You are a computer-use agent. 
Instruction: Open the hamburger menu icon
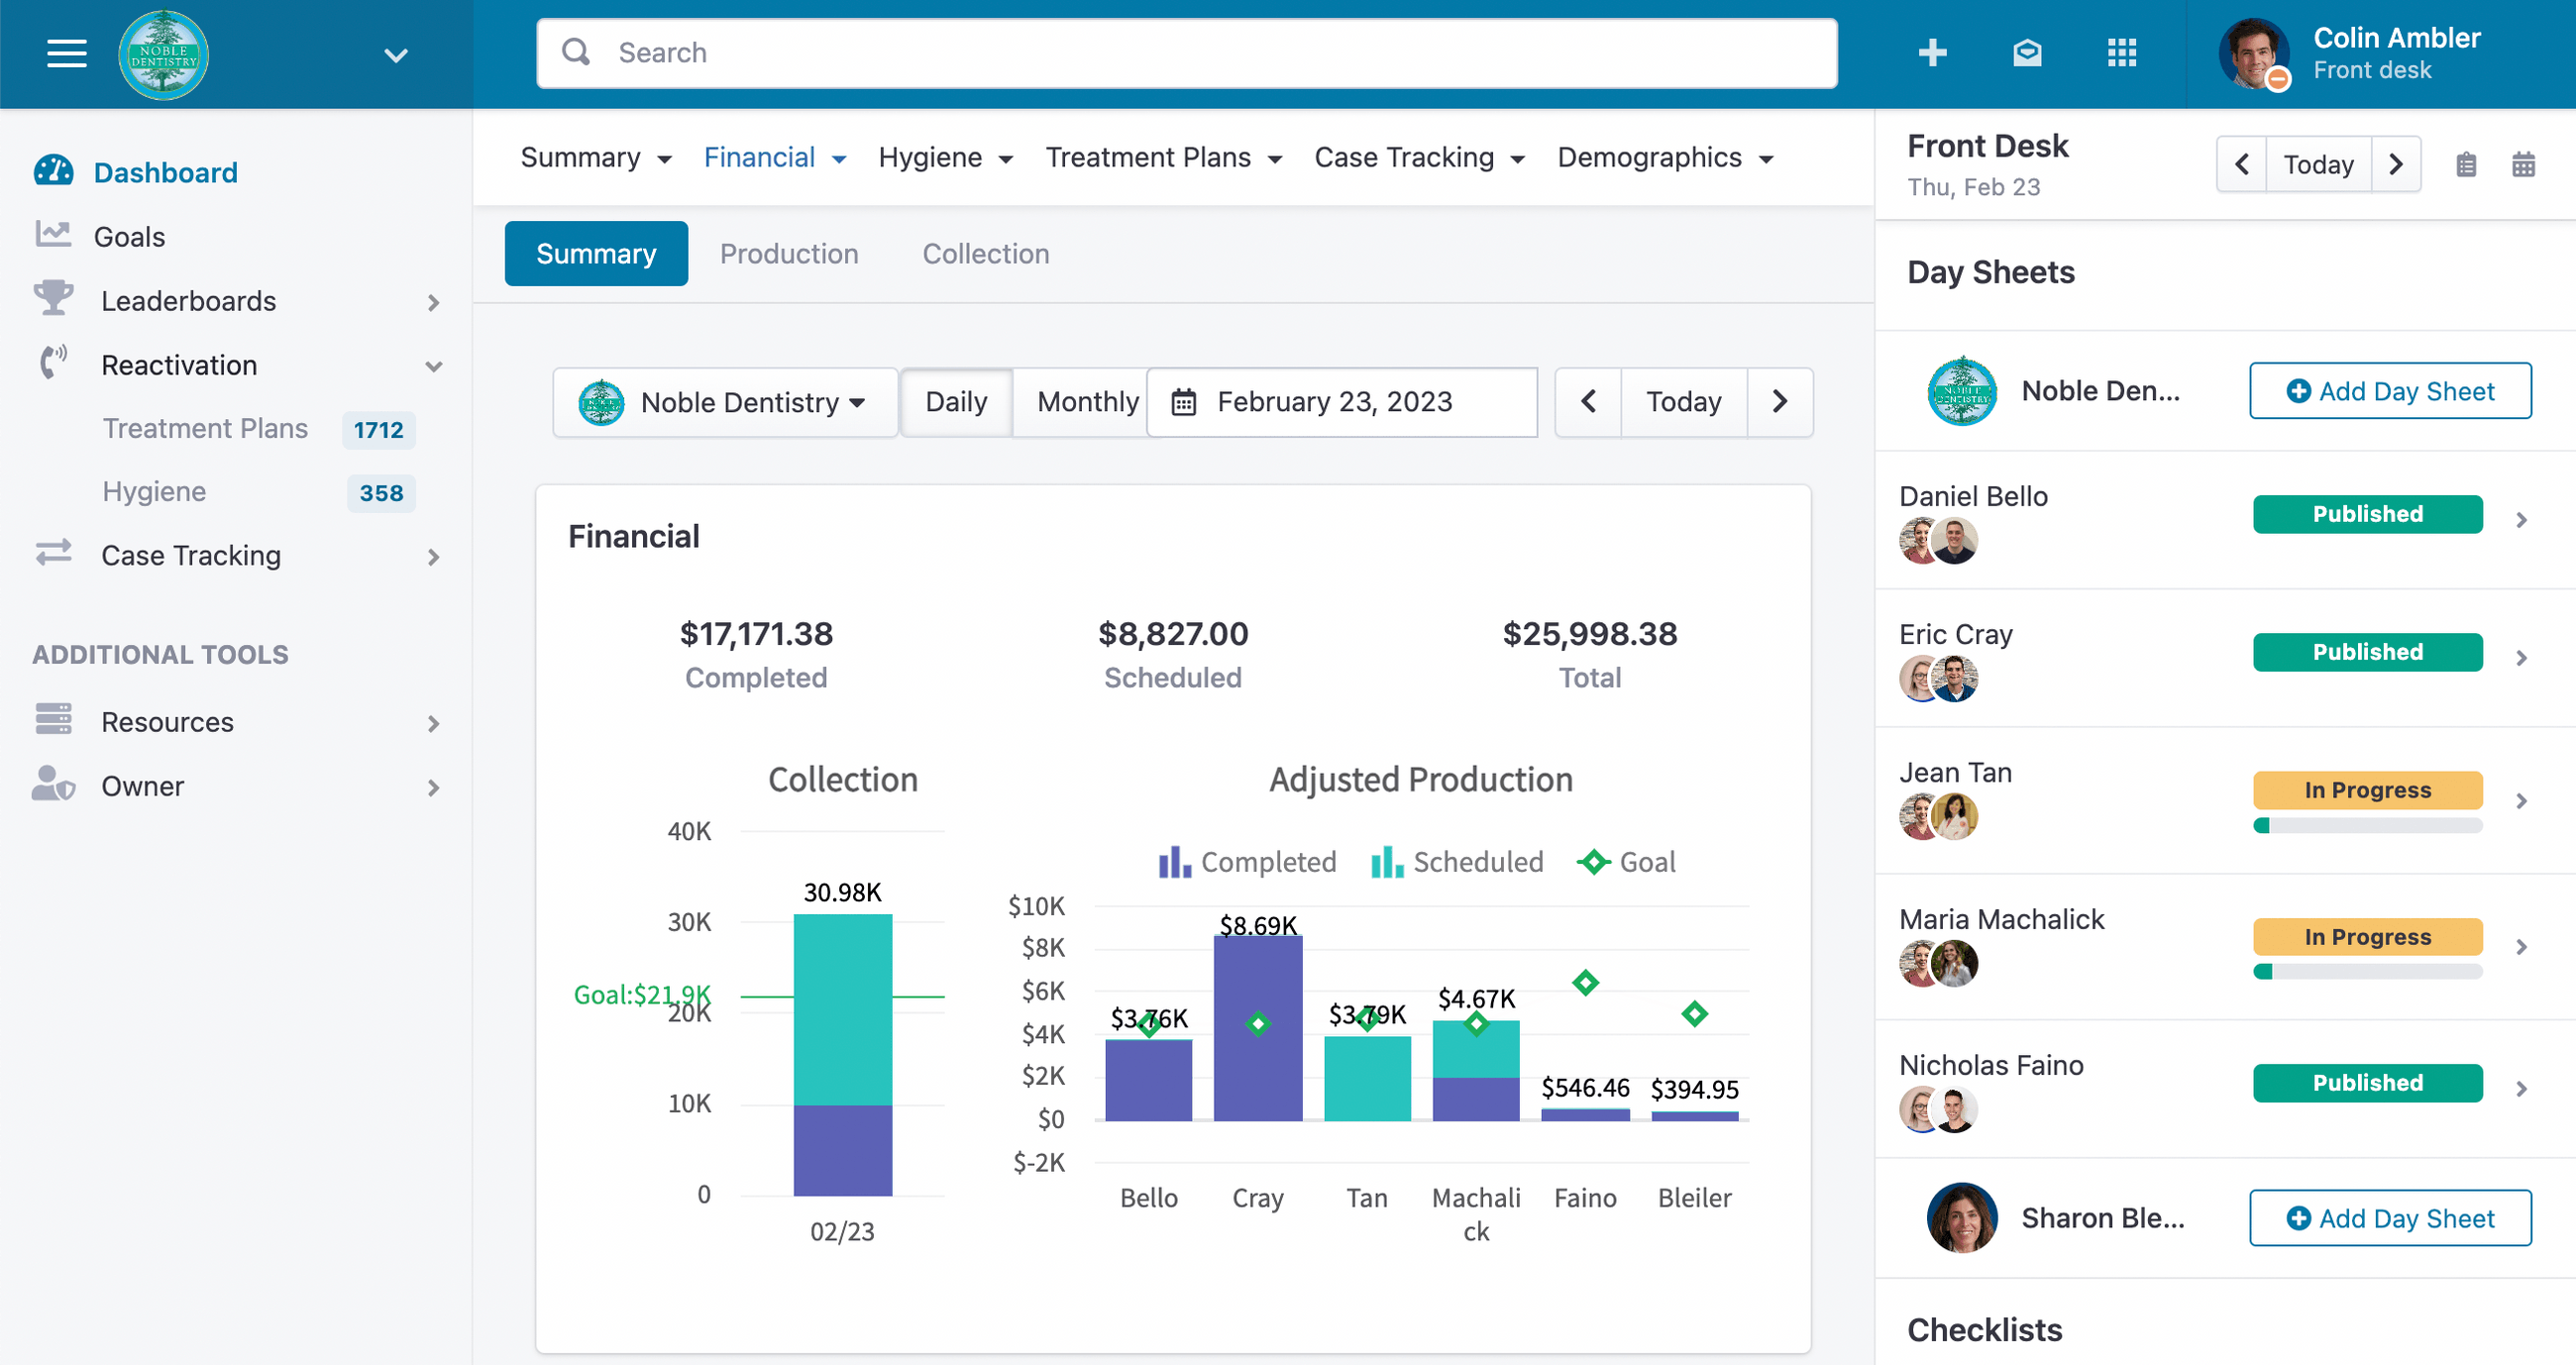tap(66, 53)
